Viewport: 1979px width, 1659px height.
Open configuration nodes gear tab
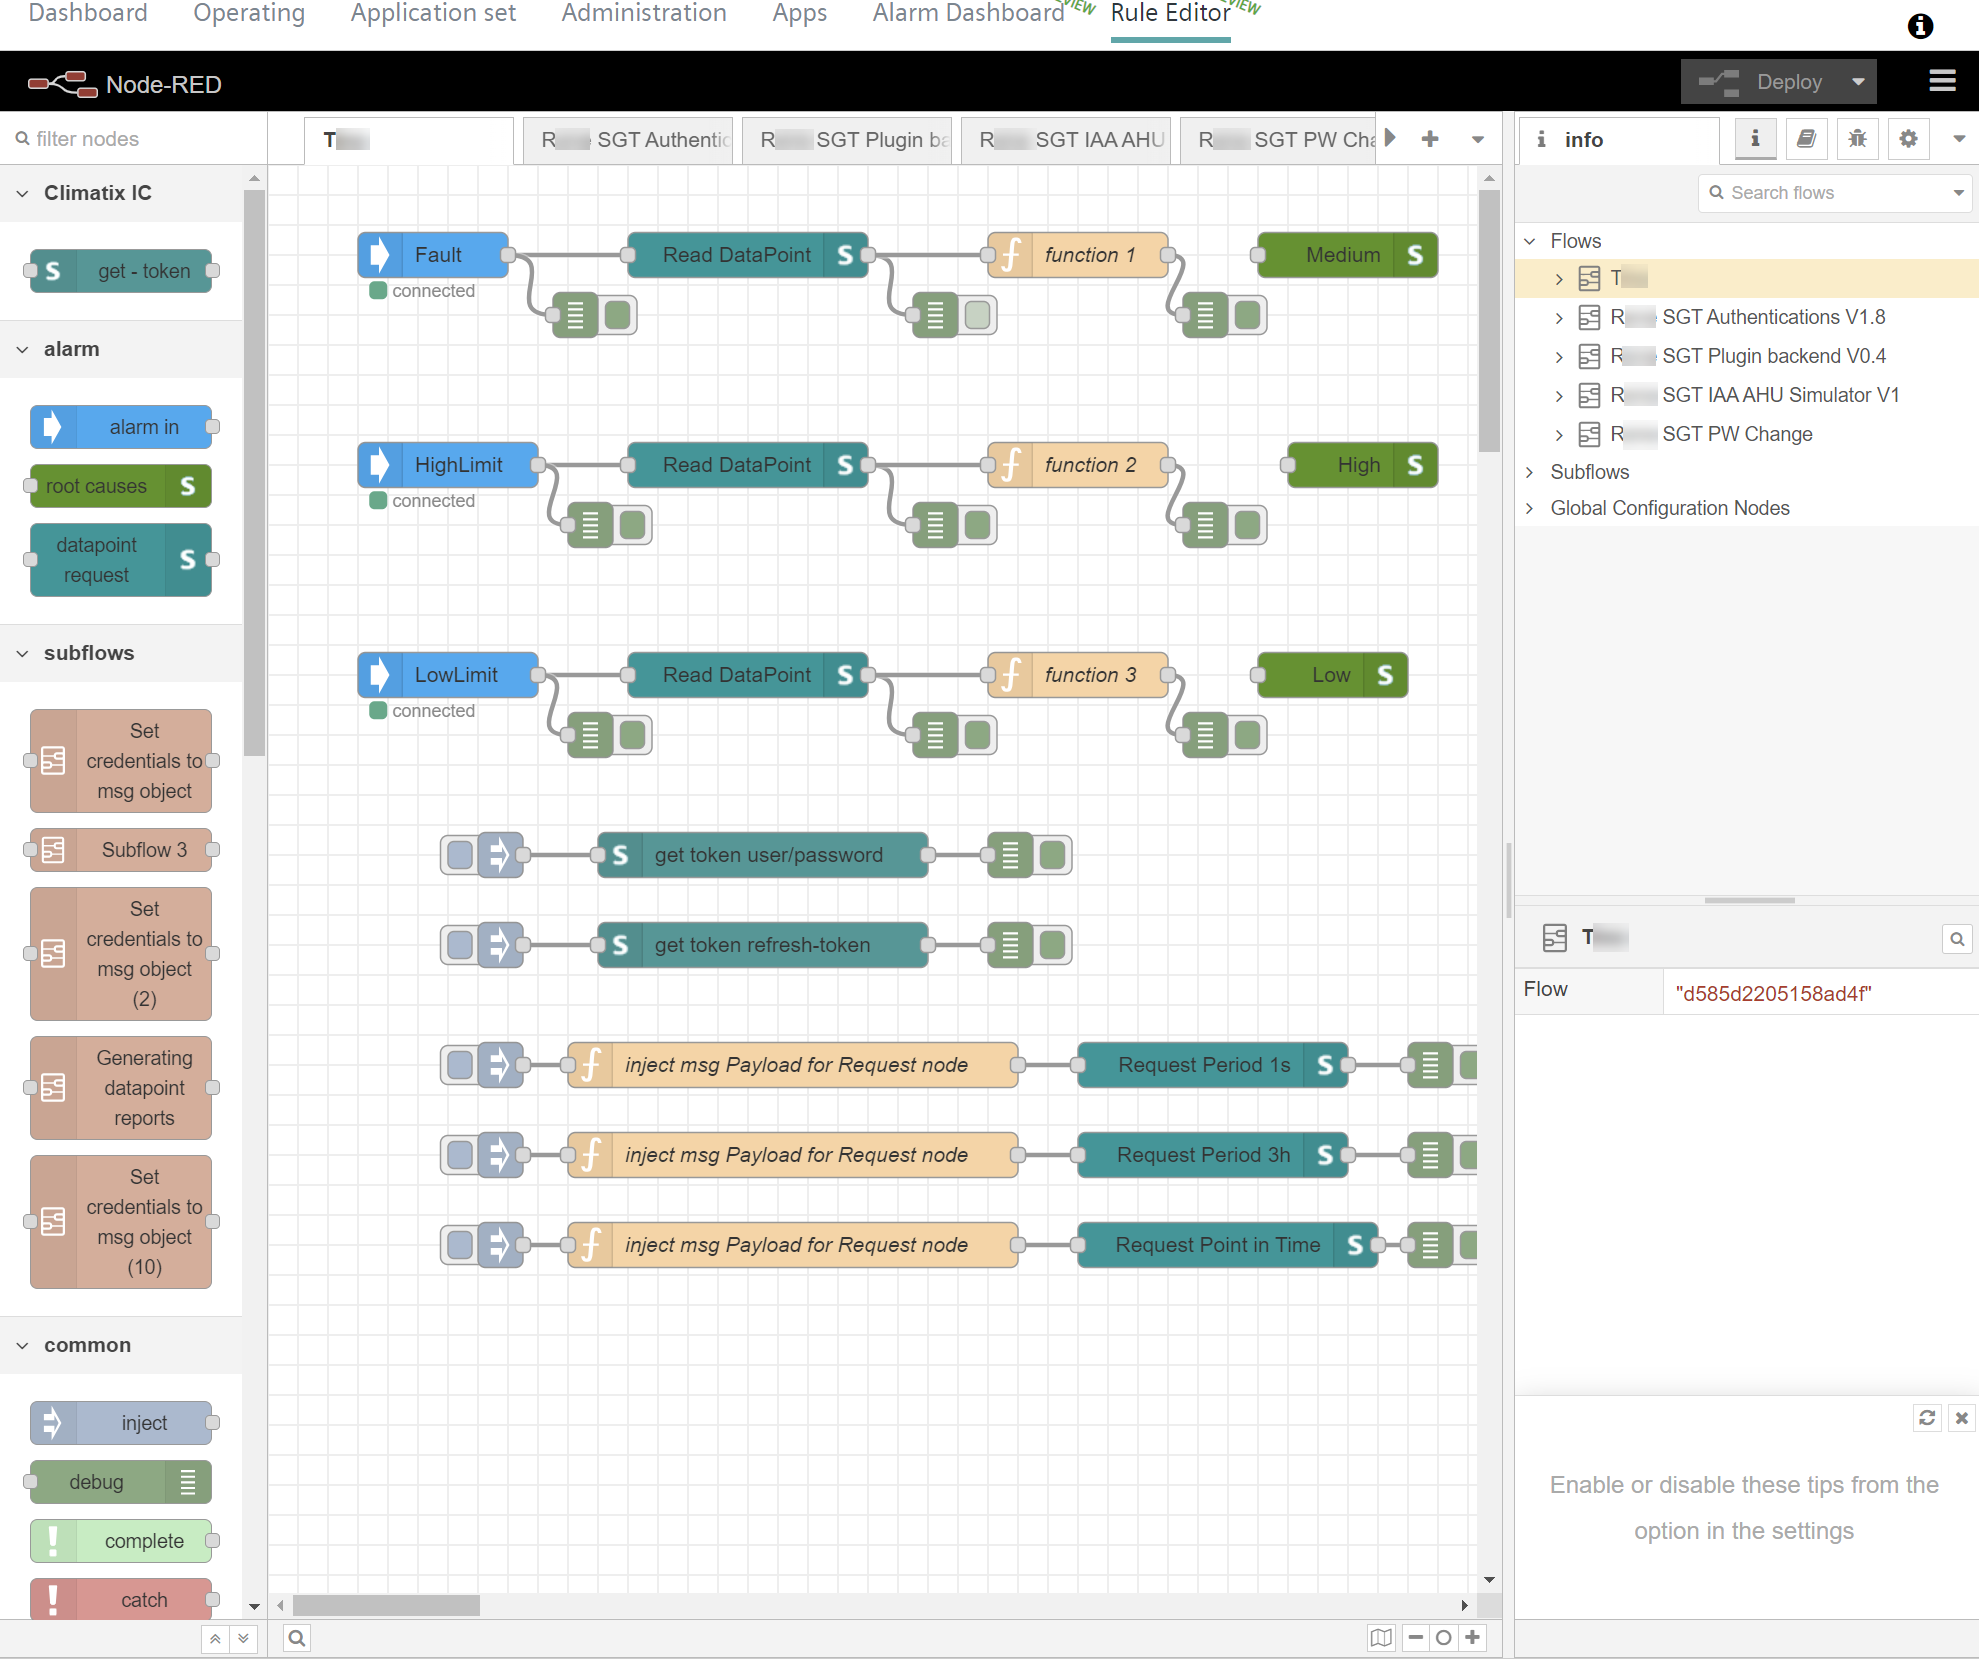click(x=1908, y=139)
